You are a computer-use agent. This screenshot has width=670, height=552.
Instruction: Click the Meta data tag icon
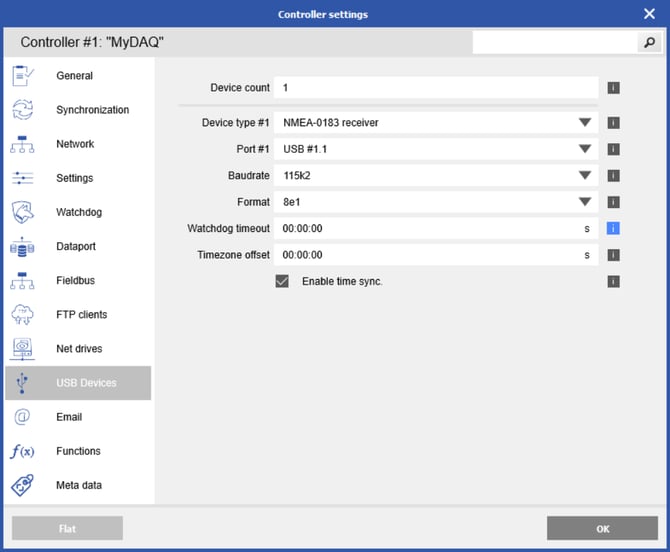(23, 485)
